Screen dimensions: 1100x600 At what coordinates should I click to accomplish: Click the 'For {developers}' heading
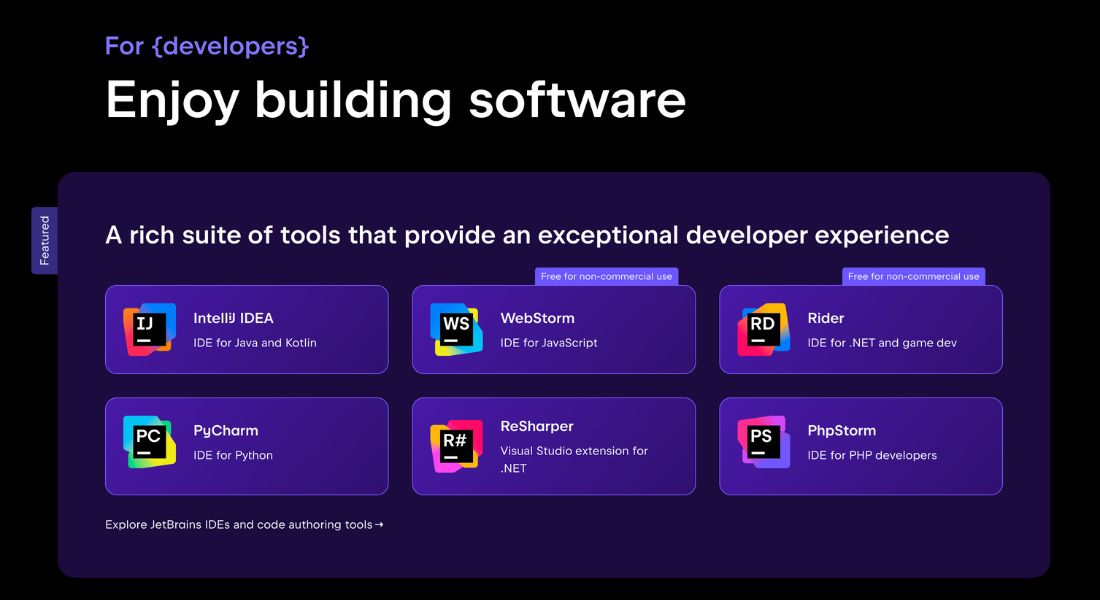coord(207,46)
